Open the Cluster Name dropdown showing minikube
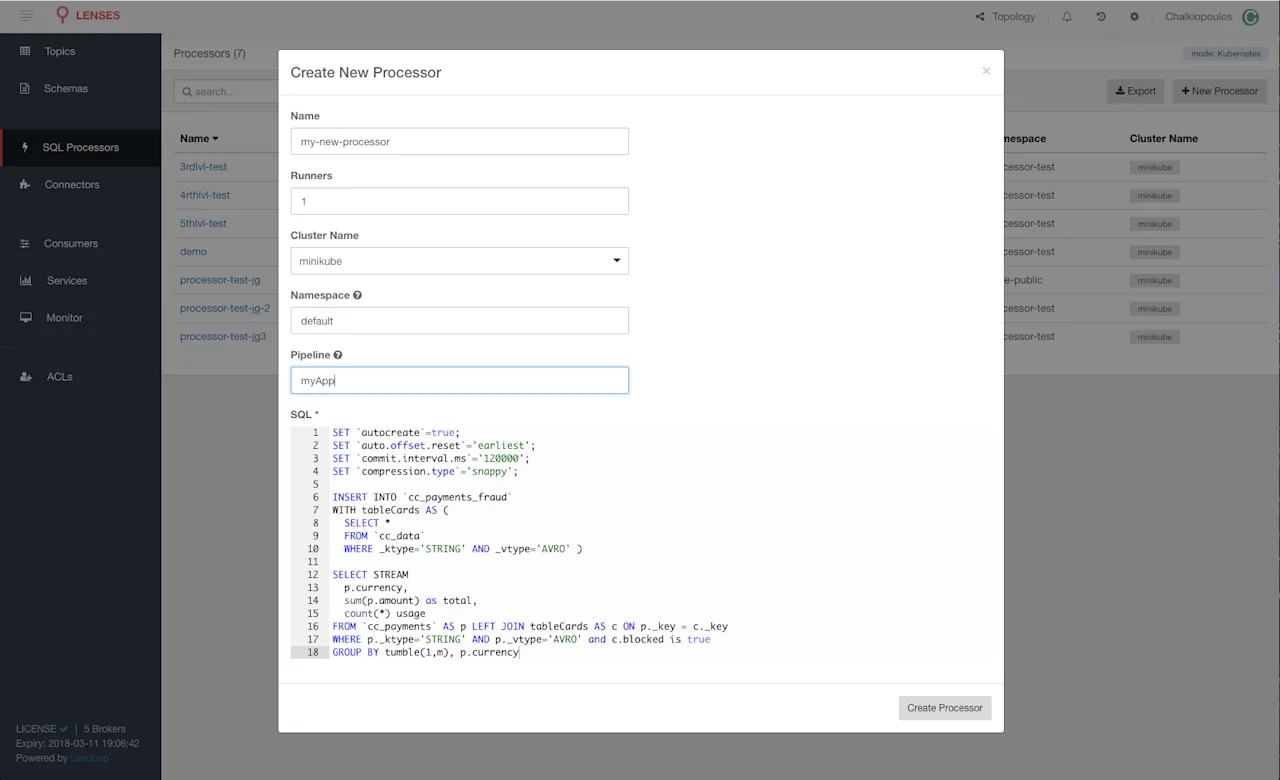 [x=459, y=260]
